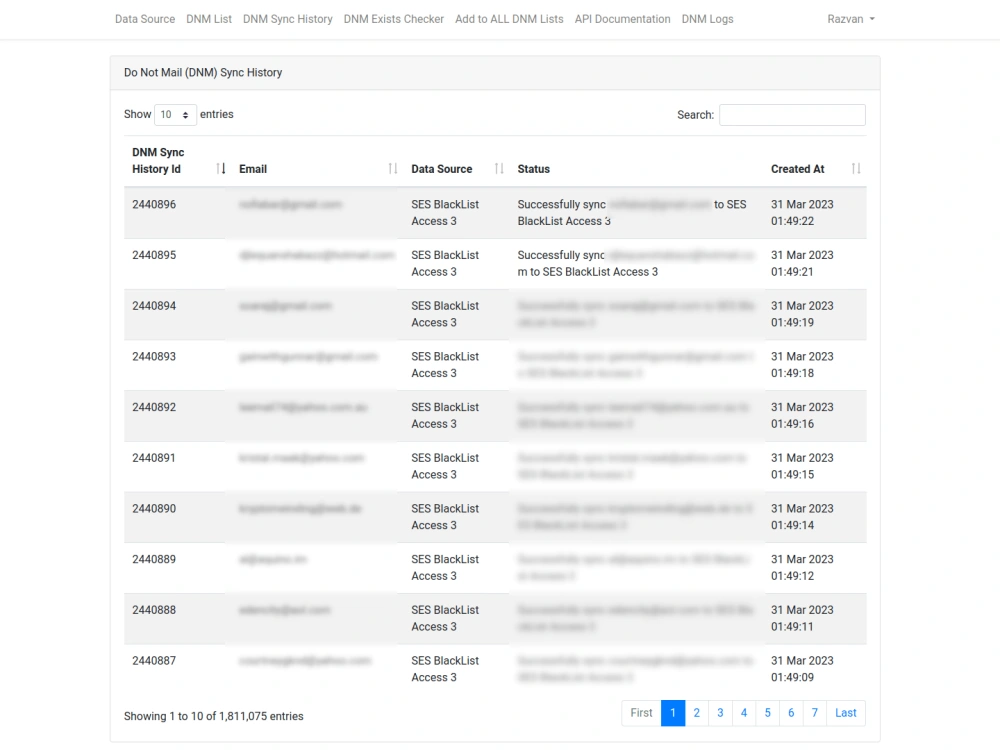
Task: Sort entries by Created At
Action: click(855, 168)
